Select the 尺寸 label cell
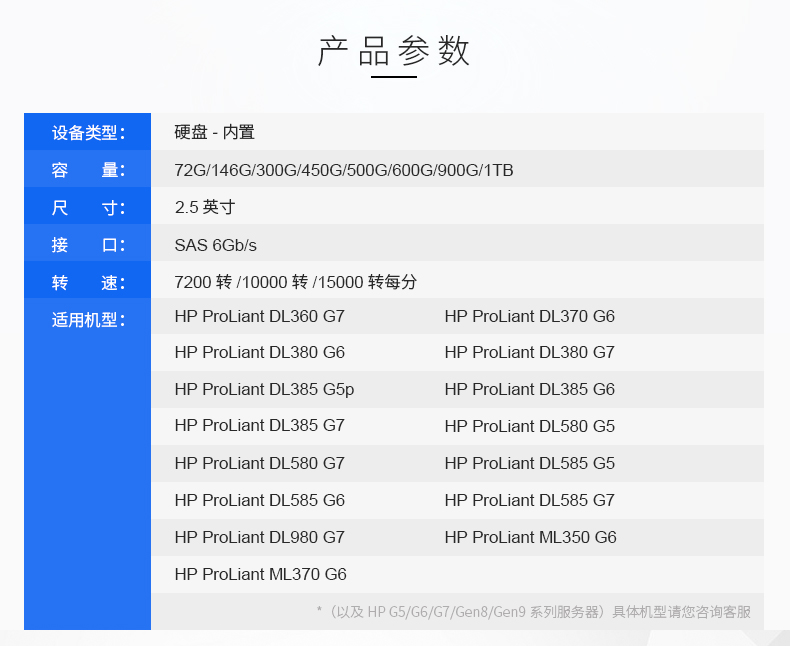 point(88,207)
